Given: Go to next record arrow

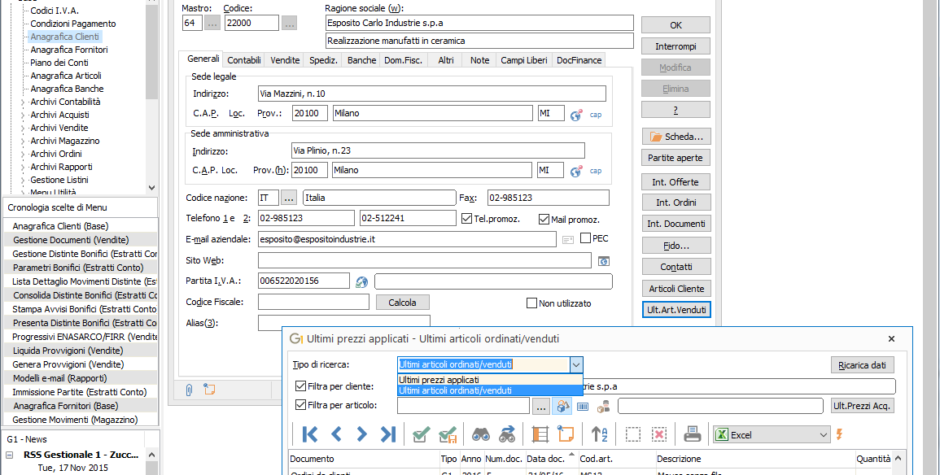Looking at the screenshot, I should coord(361,434).
